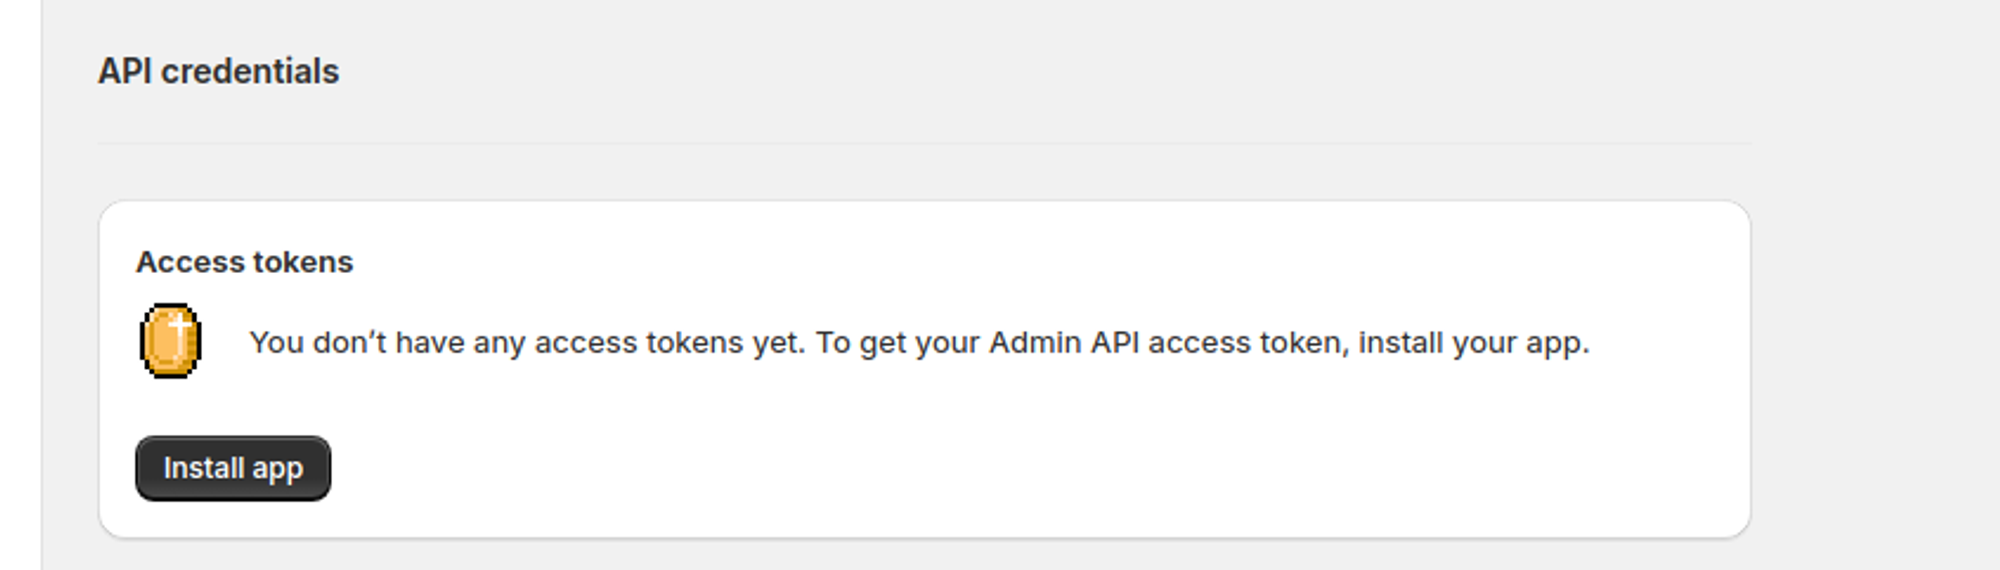Click the Install app button
Screen dimensions: 2000x570
pyautogui.click(x=233, y=468)
